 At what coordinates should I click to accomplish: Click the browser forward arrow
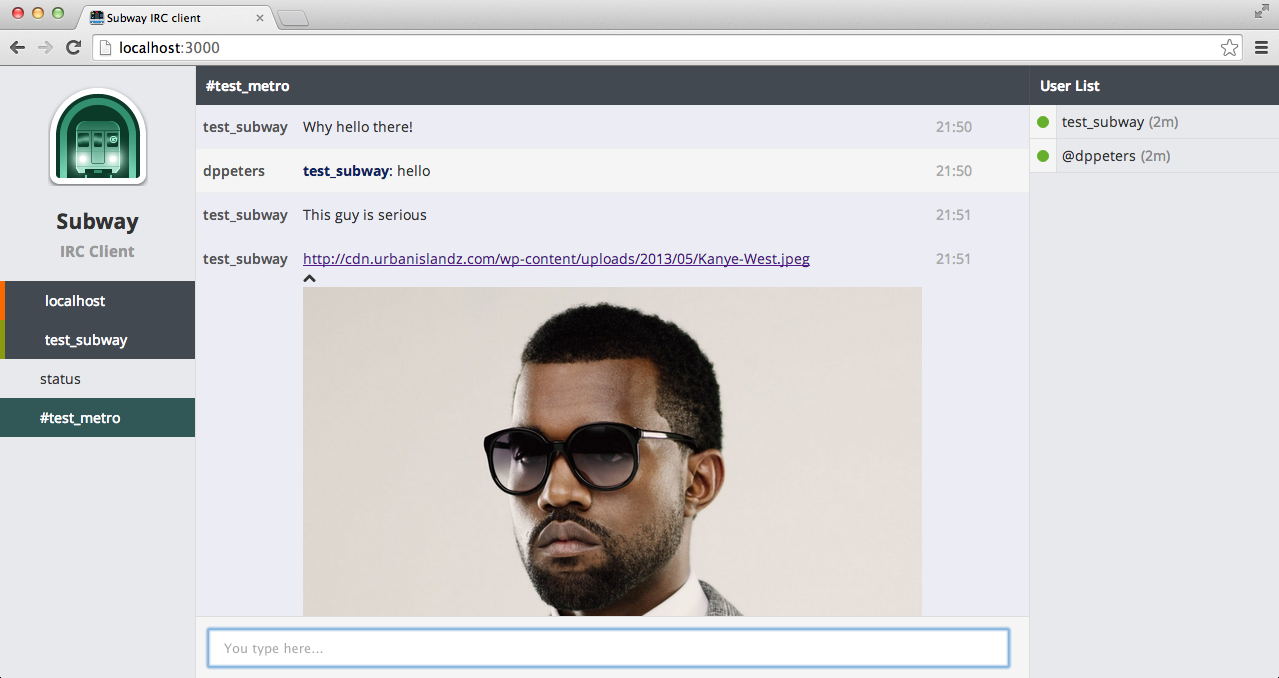point(45,47)
